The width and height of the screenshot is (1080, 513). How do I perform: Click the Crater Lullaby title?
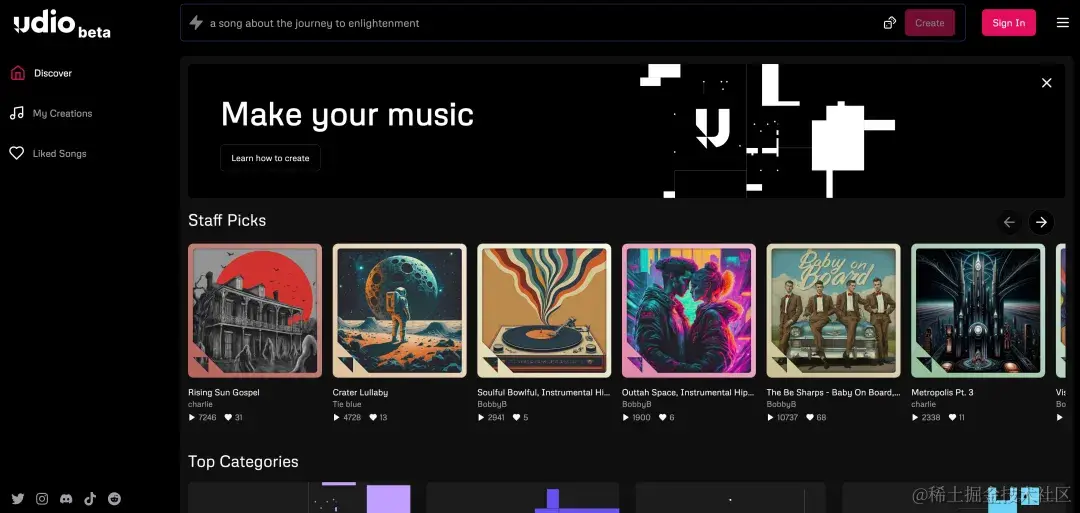[360, 392]
